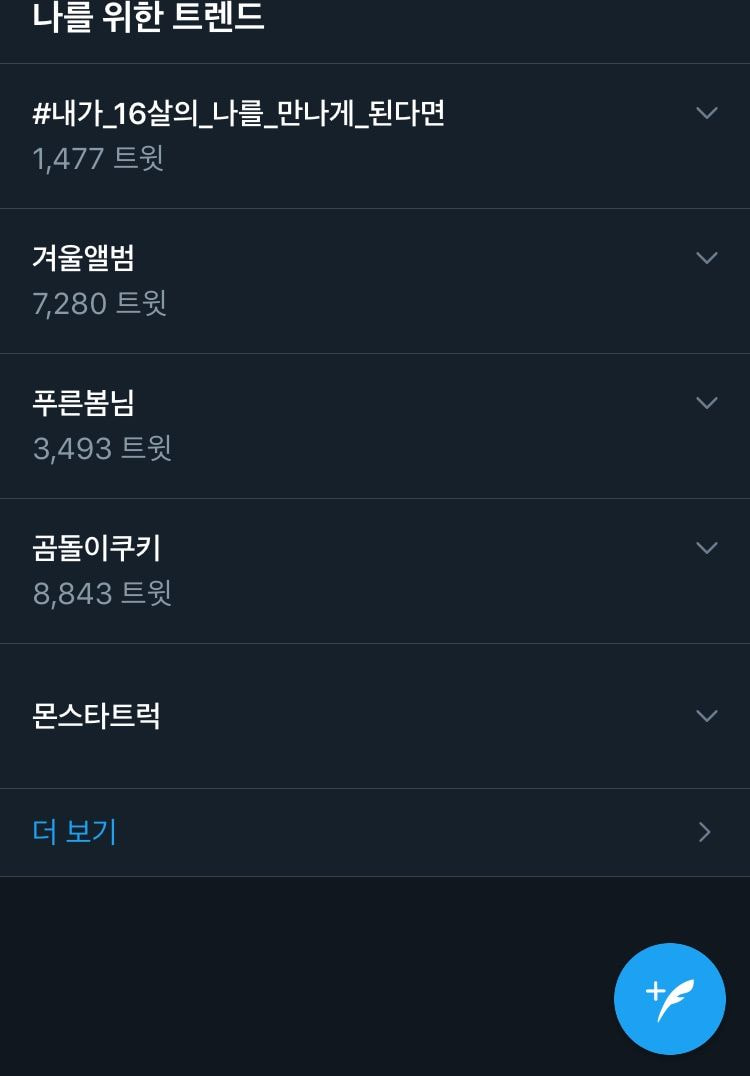Open the 푸른봄님 trend

[84, 403]
